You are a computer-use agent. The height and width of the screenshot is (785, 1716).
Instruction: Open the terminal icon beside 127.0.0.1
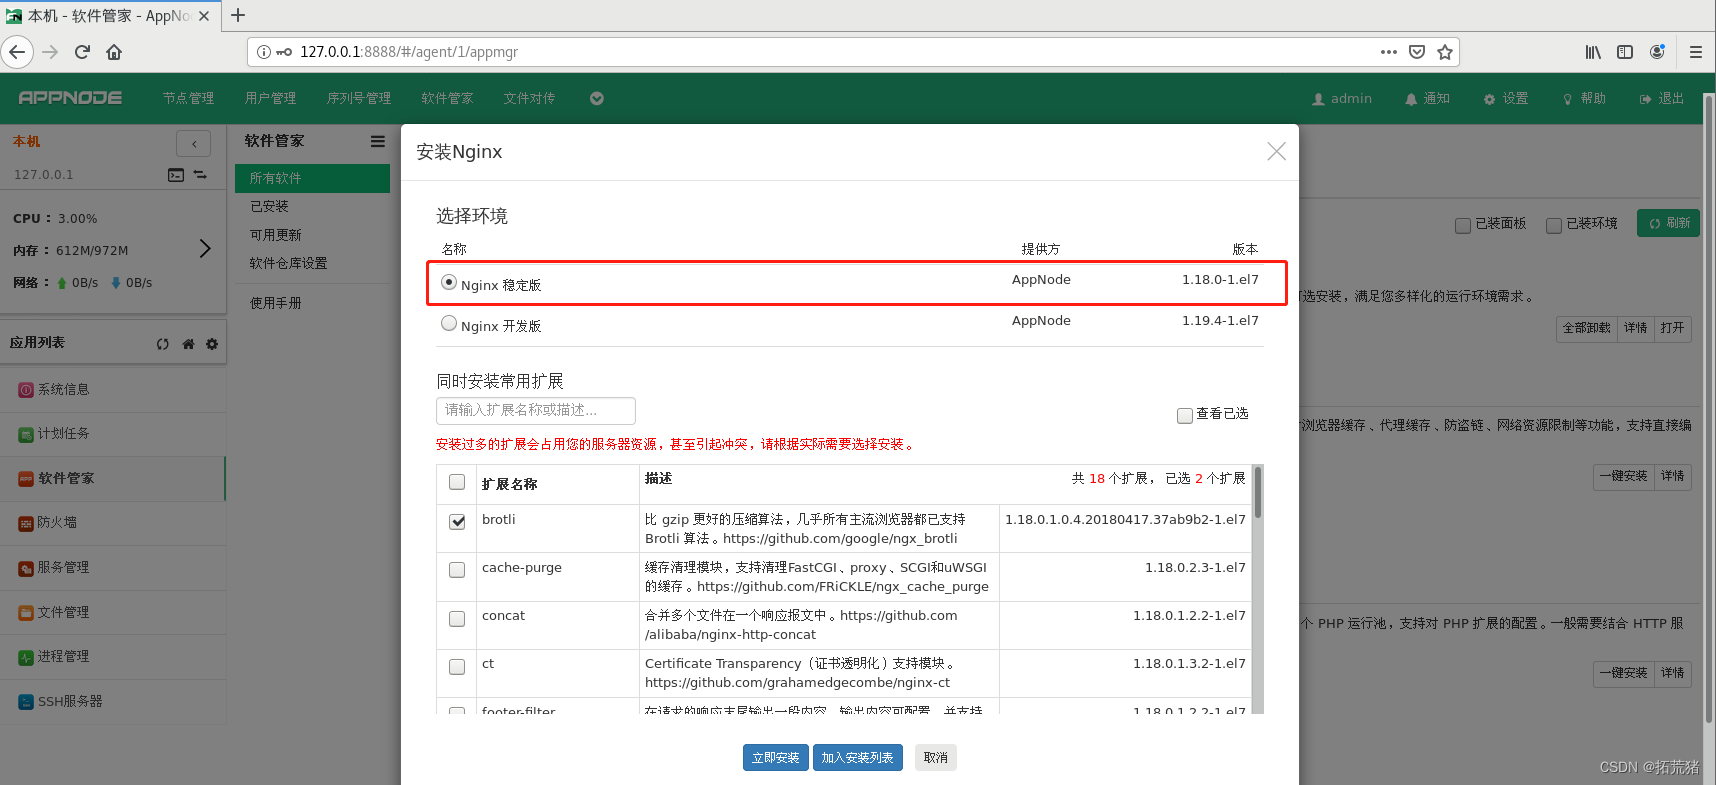[x=176, y=175]
